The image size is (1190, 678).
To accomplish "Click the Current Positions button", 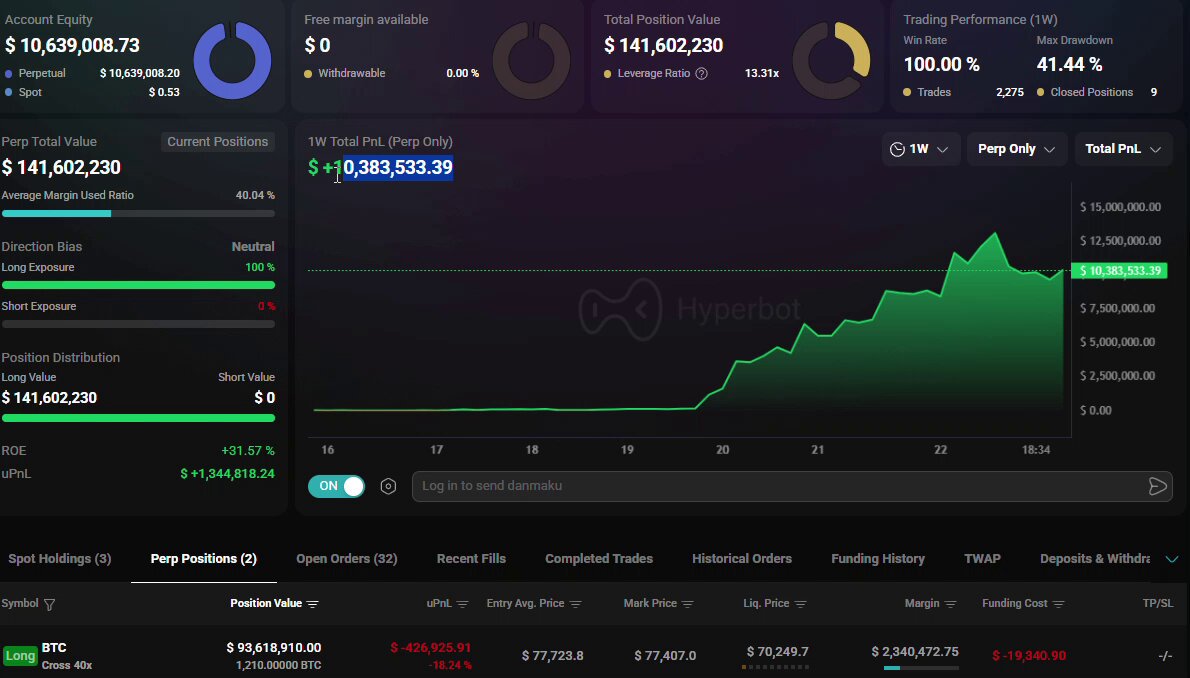I will [218, 142].
